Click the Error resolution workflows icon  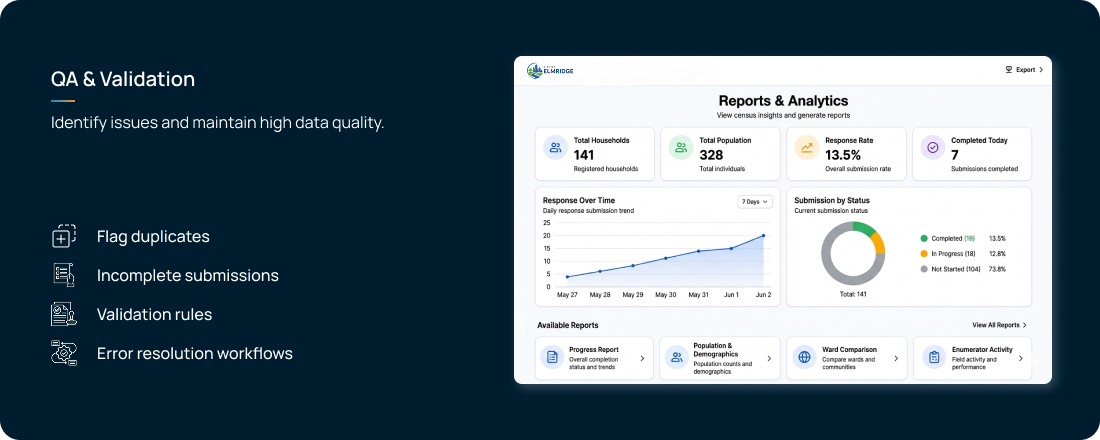point(64,352)
